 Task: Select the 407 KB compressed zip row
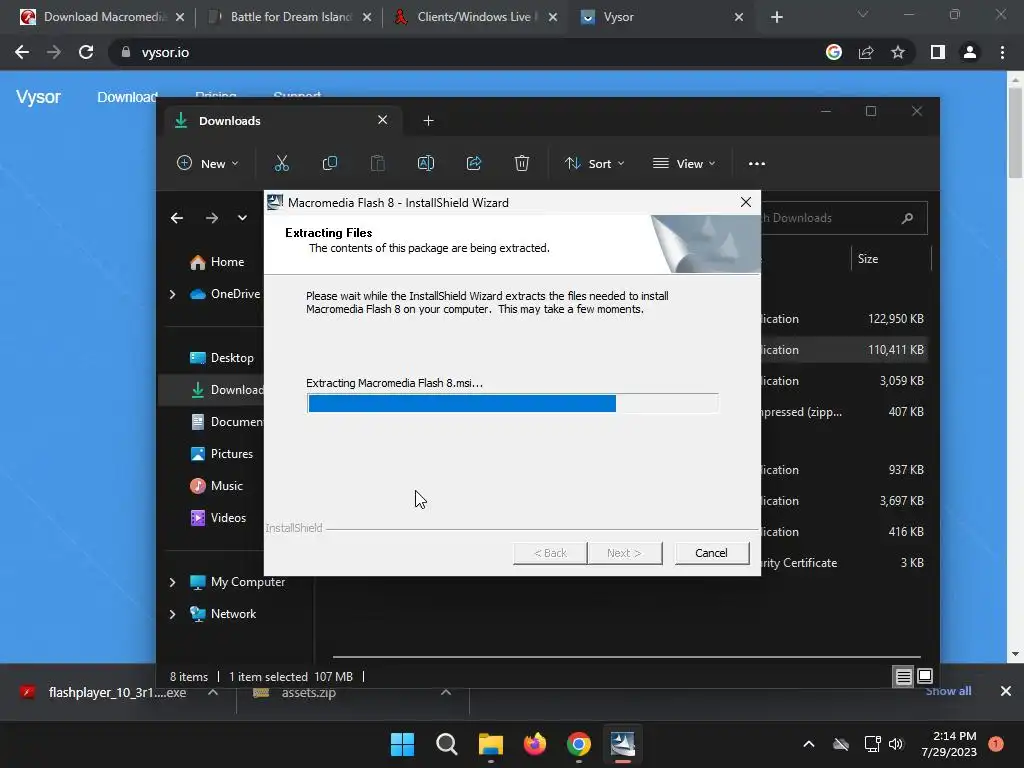coord(844,412)
